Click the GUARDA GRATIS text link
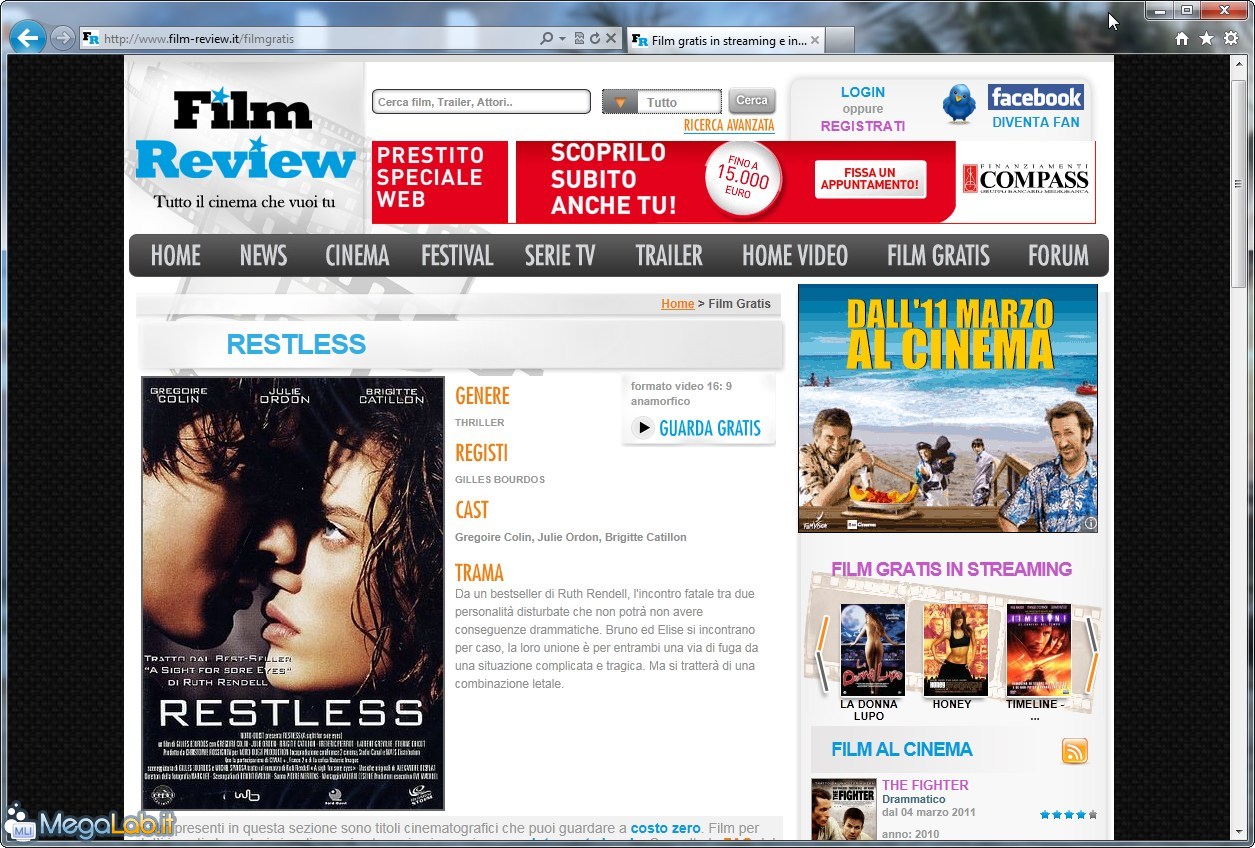Image resolution: width=1255 pixels, height=848 pixels. [710, 429]
